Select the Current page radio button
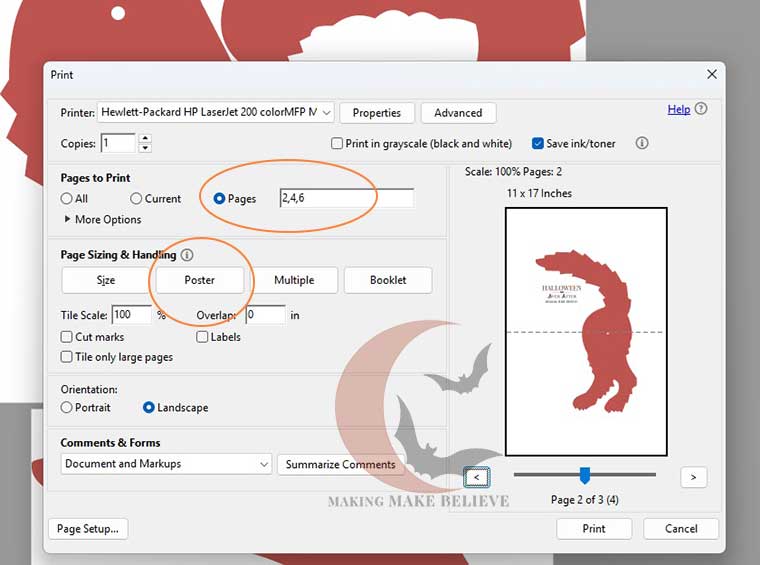 136,199
